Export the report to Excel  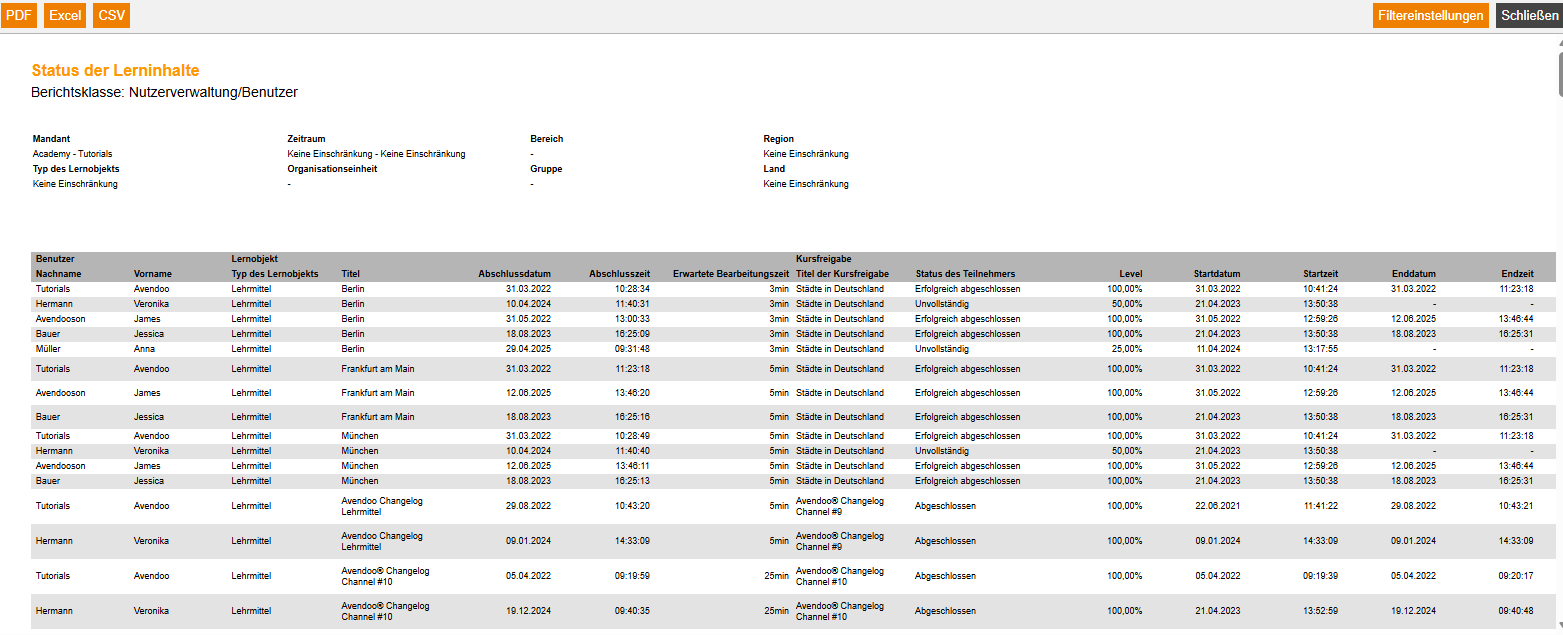point(65,15)
